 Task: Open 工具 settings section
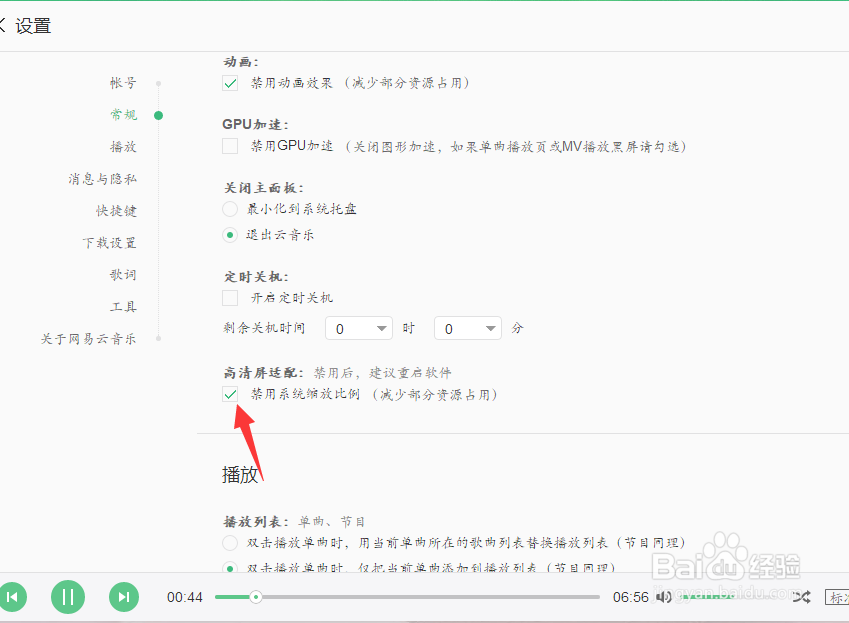(123, 306)
